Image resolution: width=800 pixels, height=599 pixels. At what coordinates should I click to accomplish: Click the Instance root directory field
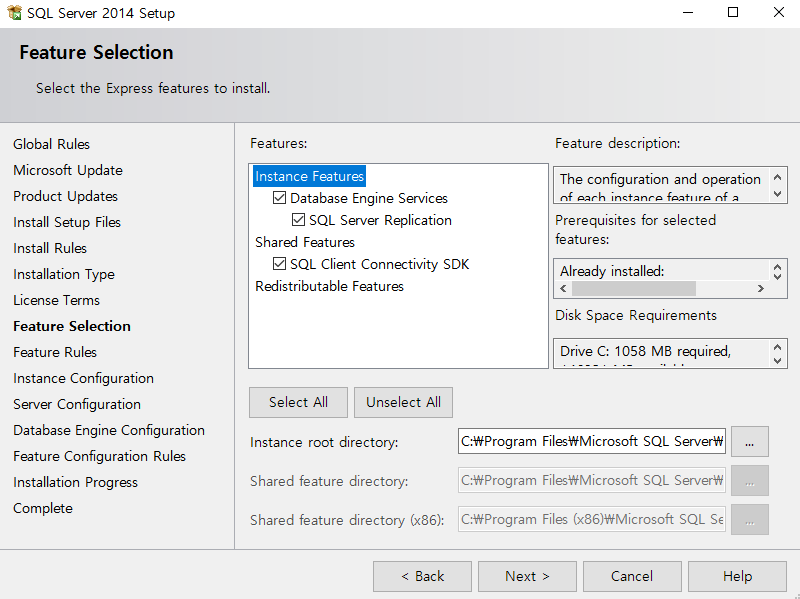(x=592, y=441)
